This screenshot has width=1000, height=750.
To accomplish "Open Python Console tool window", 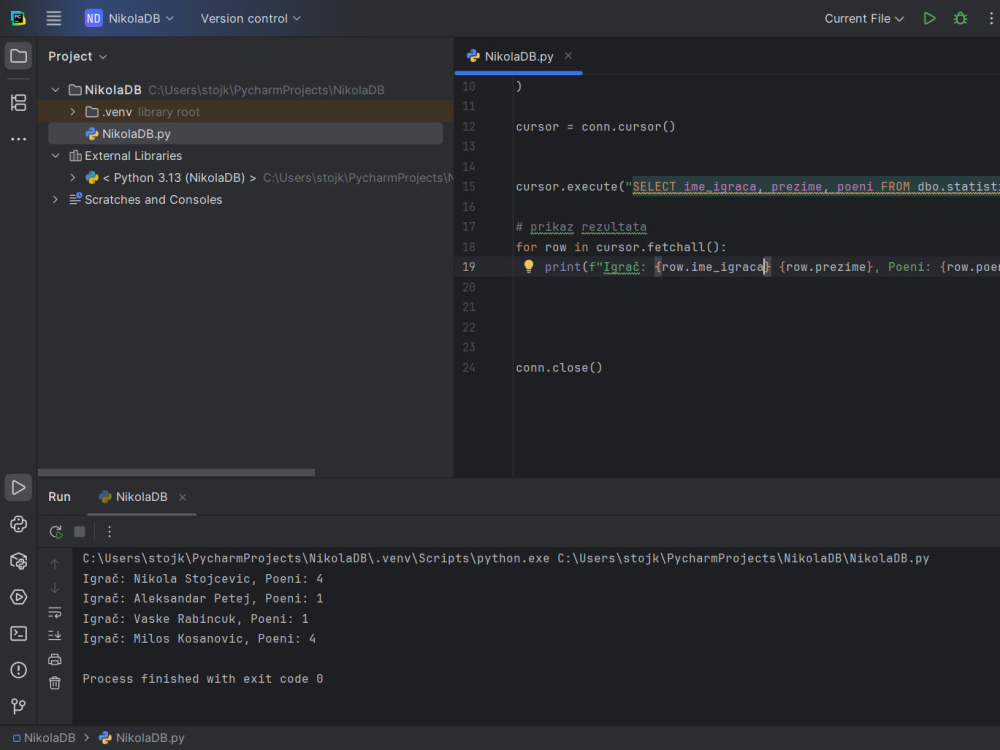I will [x=18, y=524].
